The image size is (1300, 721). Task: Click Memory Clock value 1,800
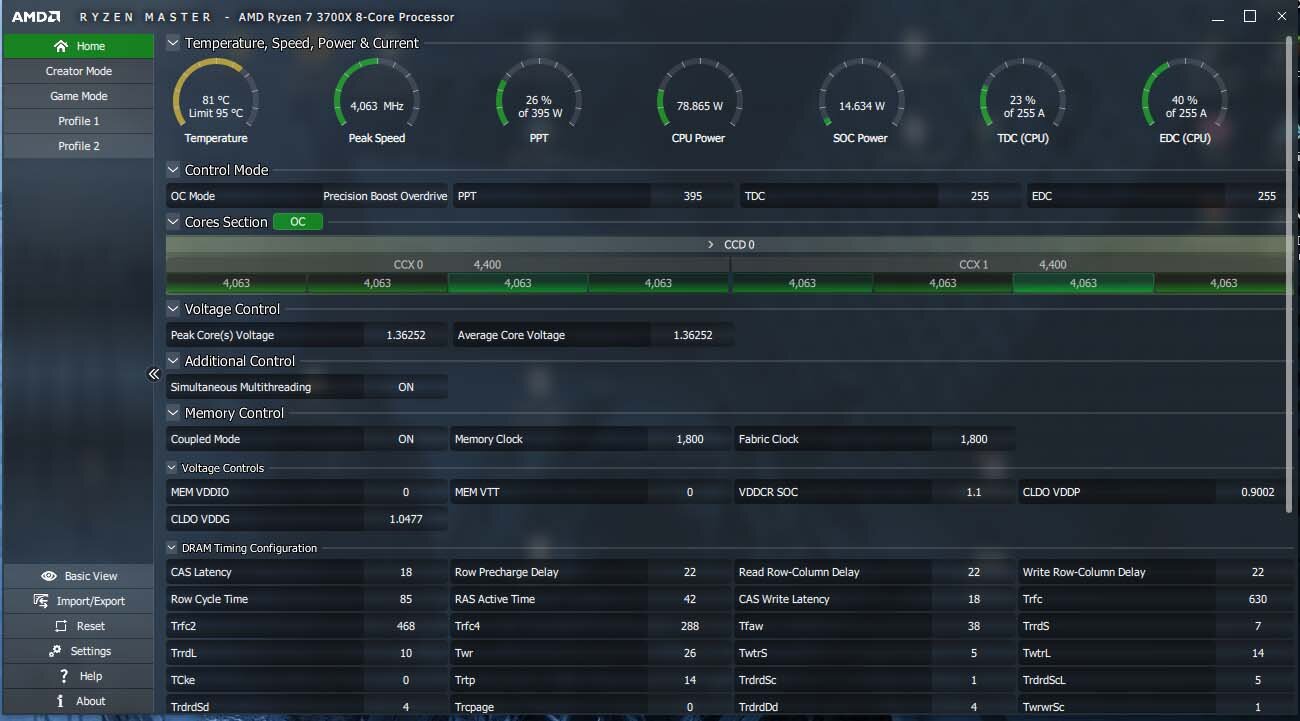690,439
